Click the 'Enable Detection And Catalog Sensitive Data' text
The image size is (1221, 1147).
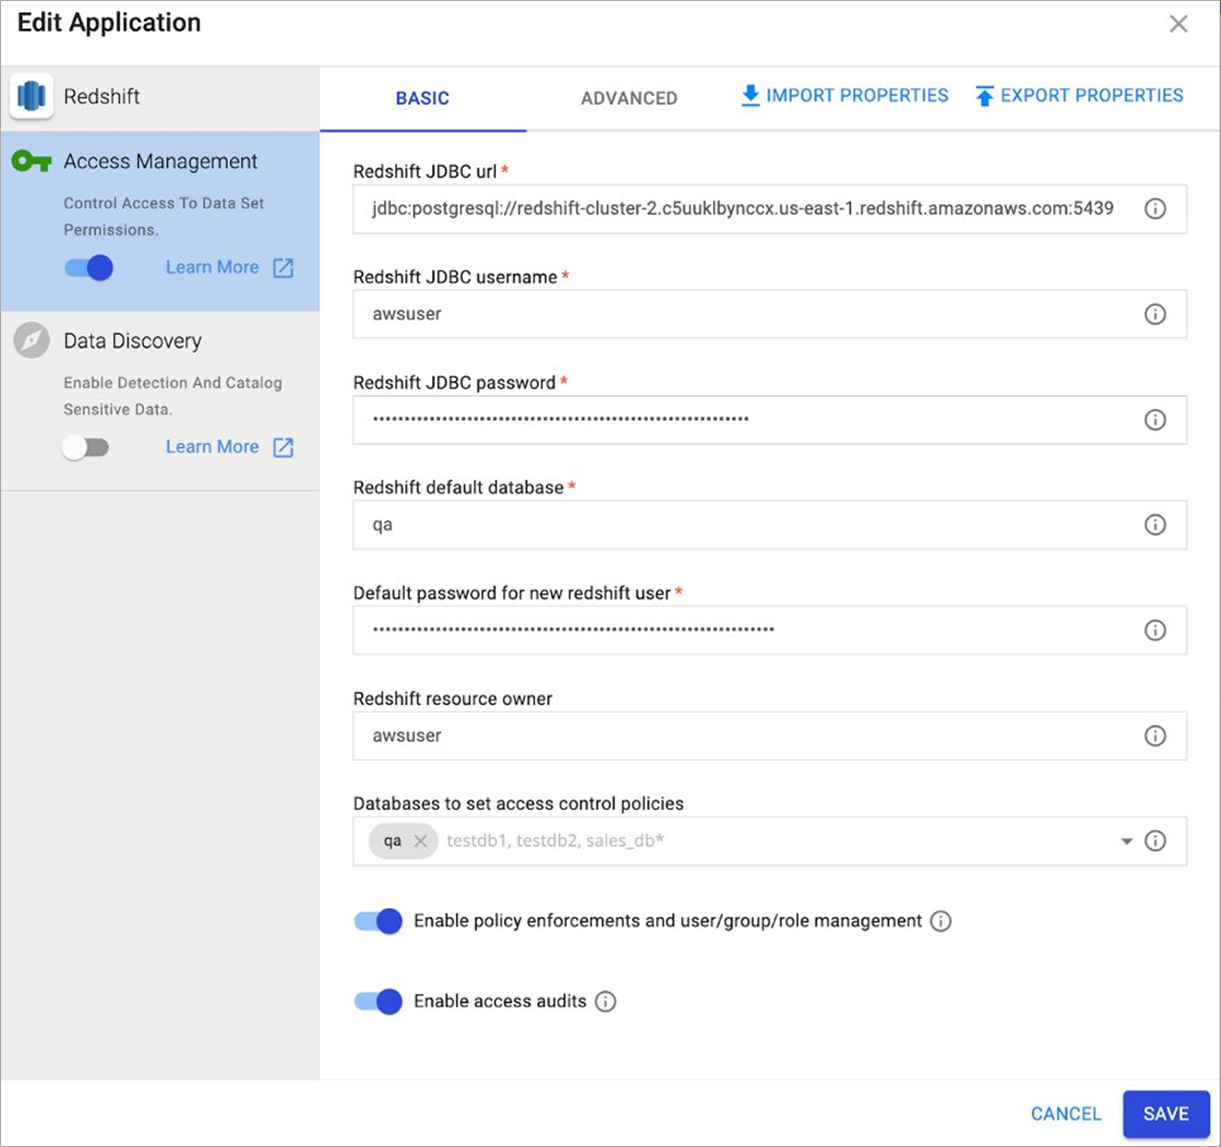click(x=173, y=396)
